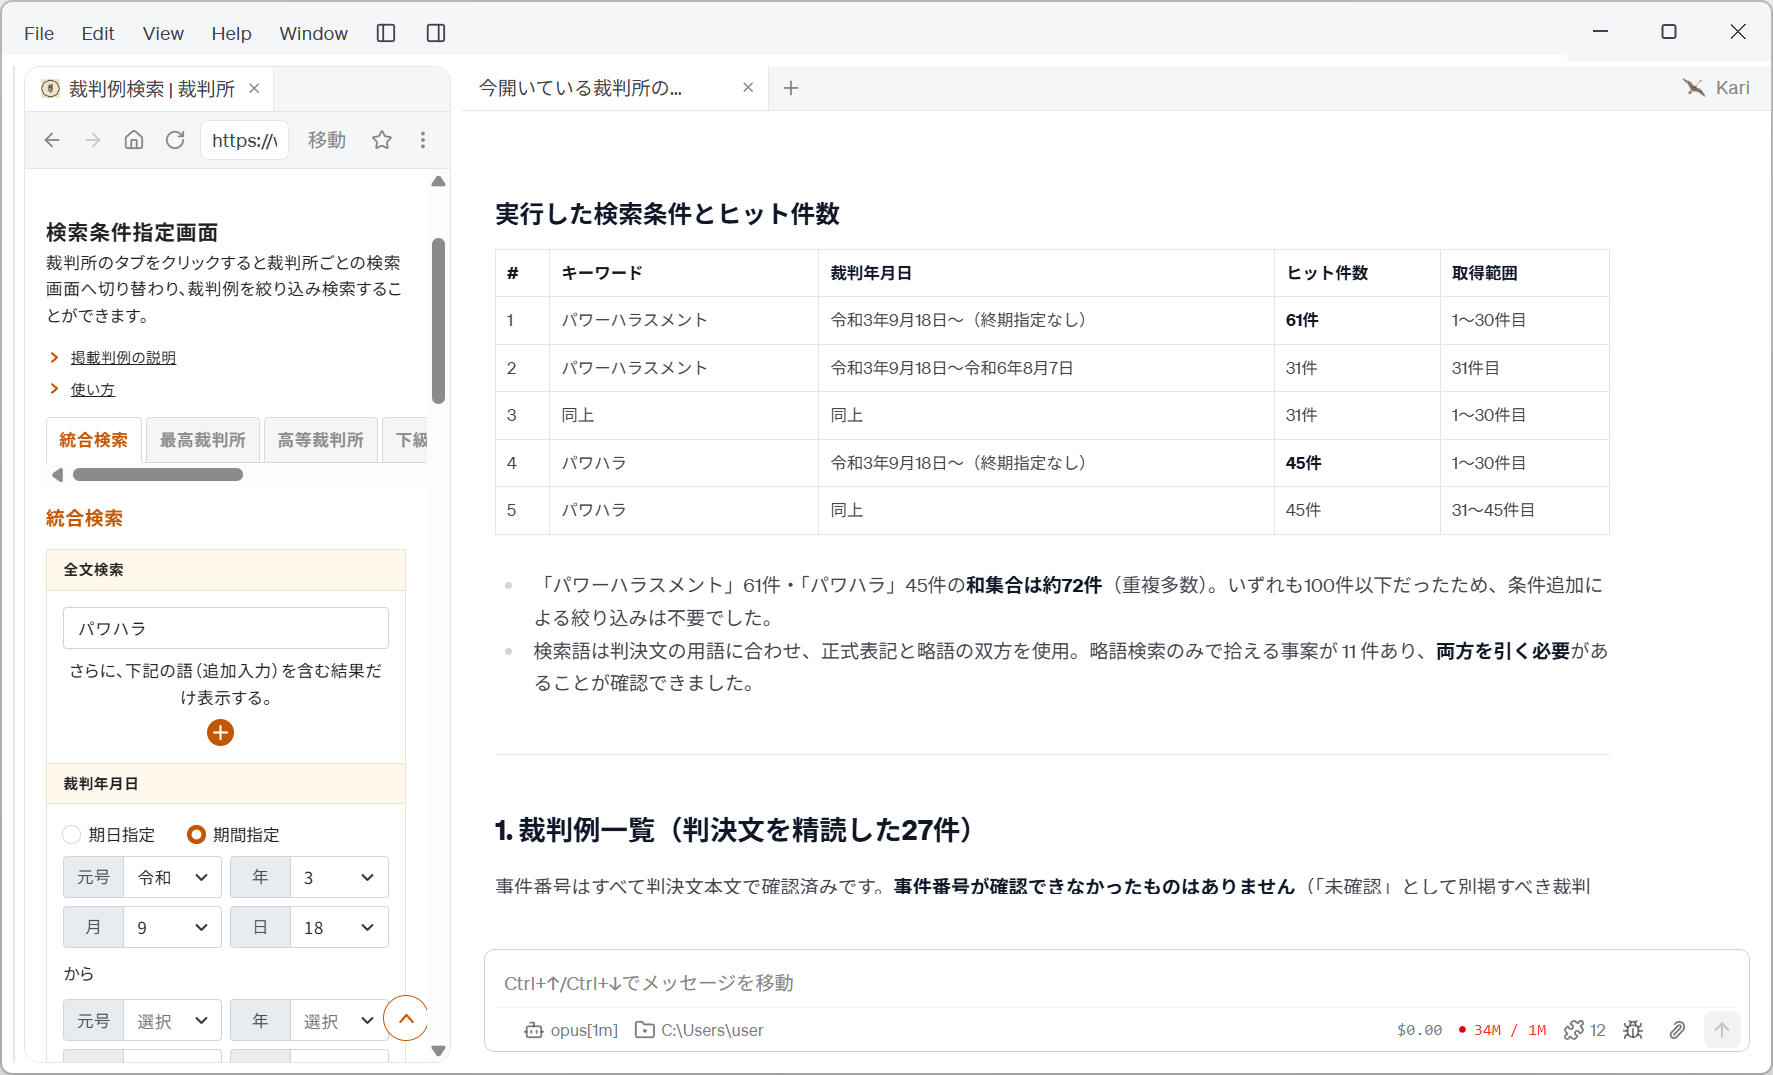
Task: Click the パワハラ full-text search field
Action: point(226,628)
